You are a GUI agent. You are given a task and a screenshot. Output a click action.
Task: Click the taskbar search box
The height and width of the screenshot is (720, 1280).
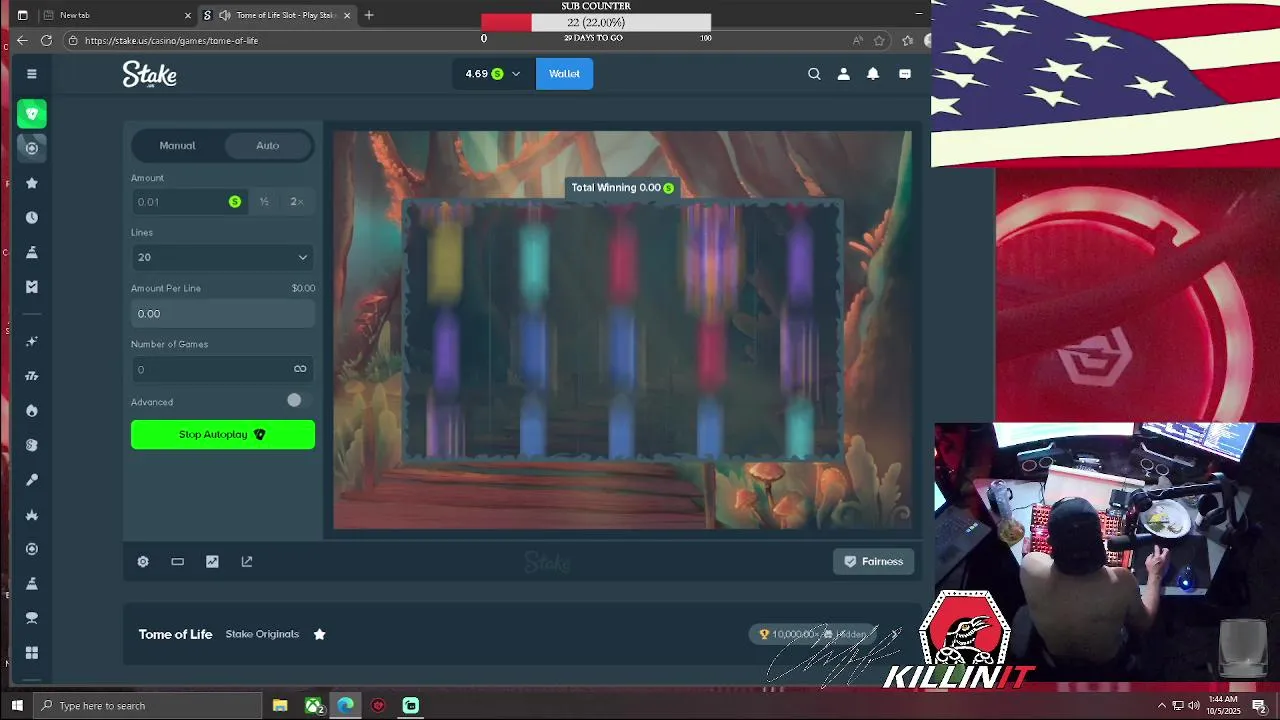tap(147, 706)
